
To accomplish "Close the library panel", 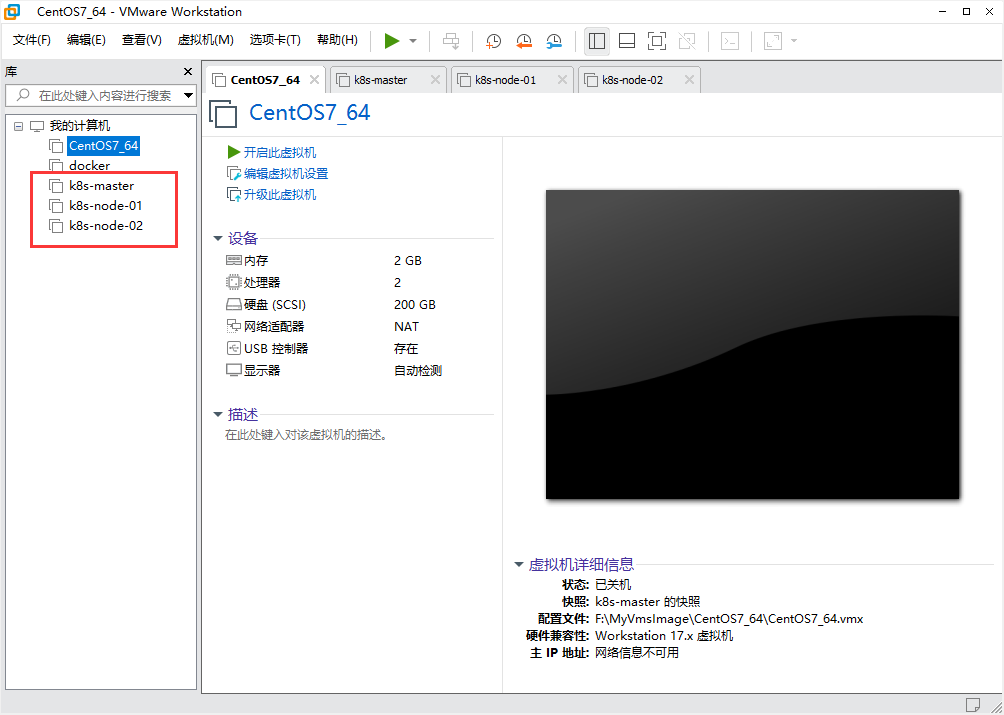I will 188,72.
